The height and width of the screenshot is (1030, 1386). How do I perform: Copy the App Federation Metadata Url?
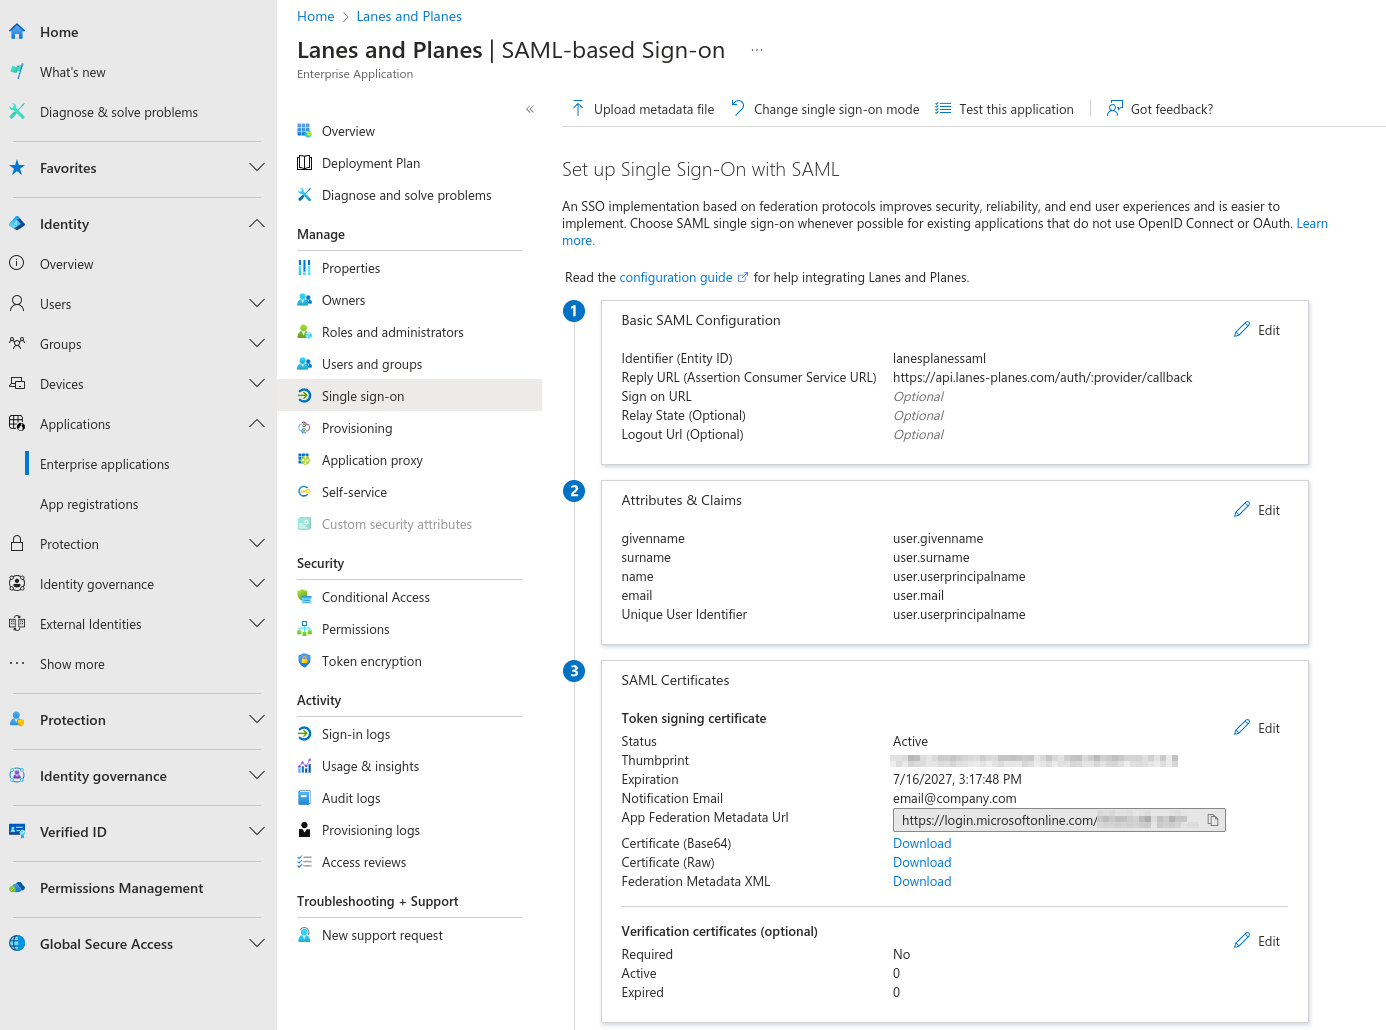(1213, 820)
